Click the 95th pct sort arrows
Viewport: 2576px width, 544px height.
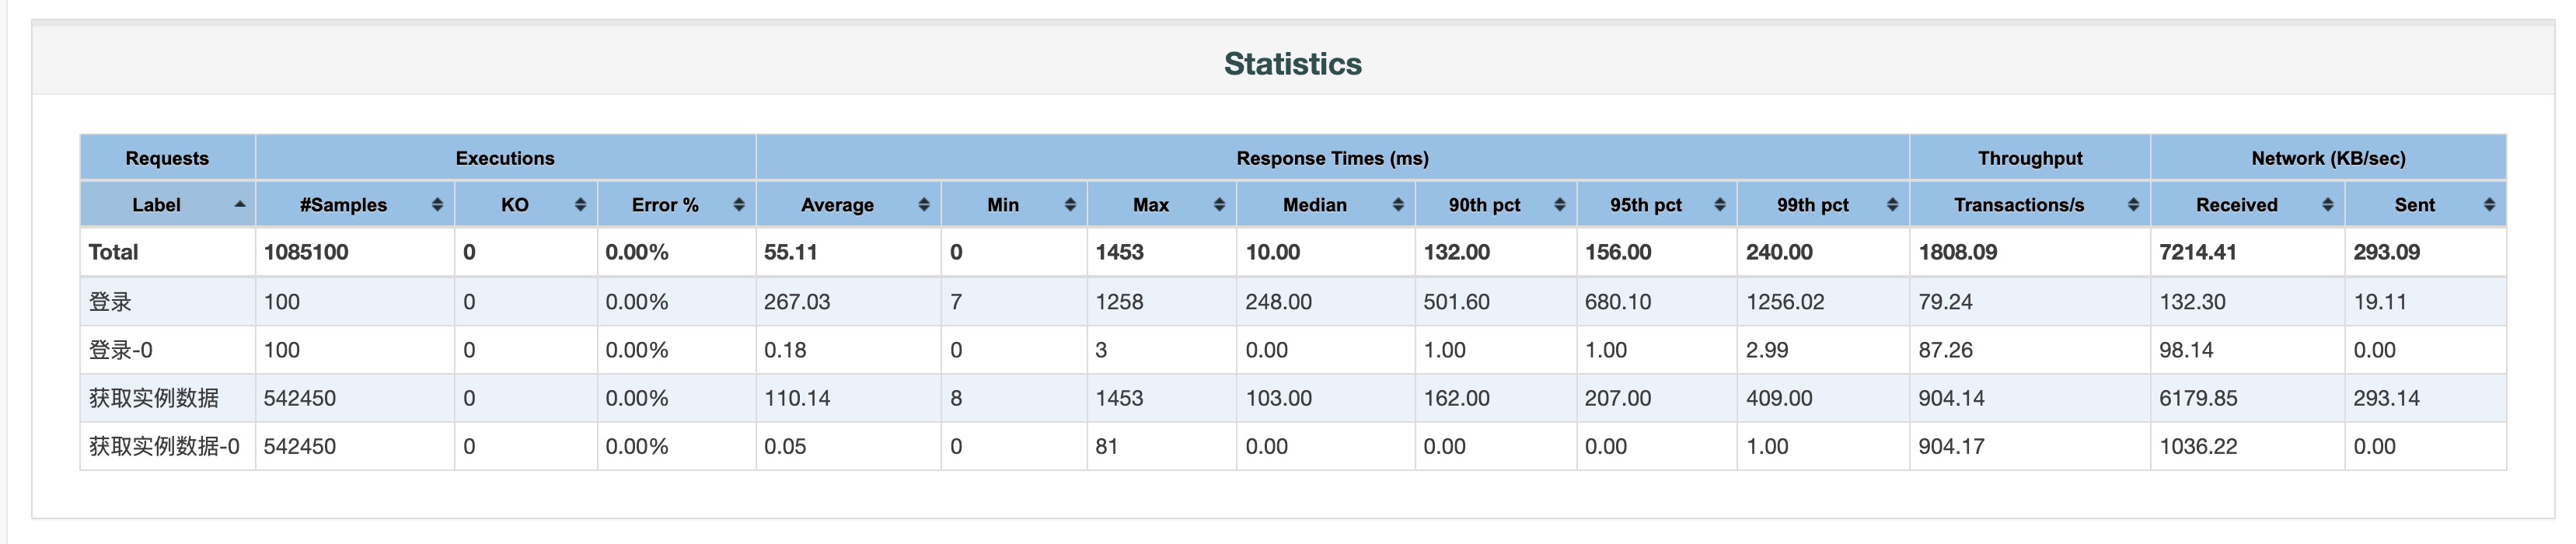pos(1720,205)
